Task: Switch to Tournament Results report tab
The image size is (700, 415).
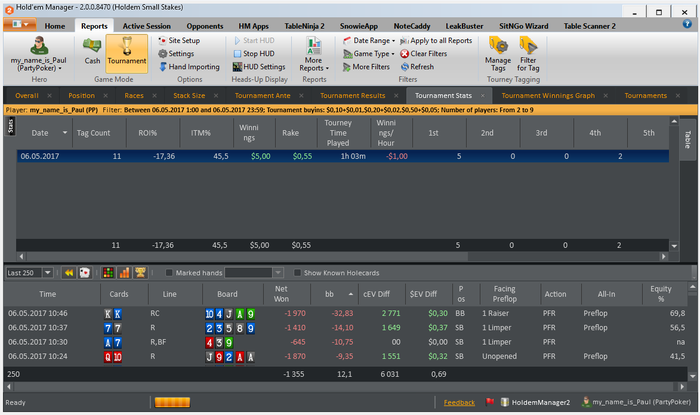Action: click(352, 95)
